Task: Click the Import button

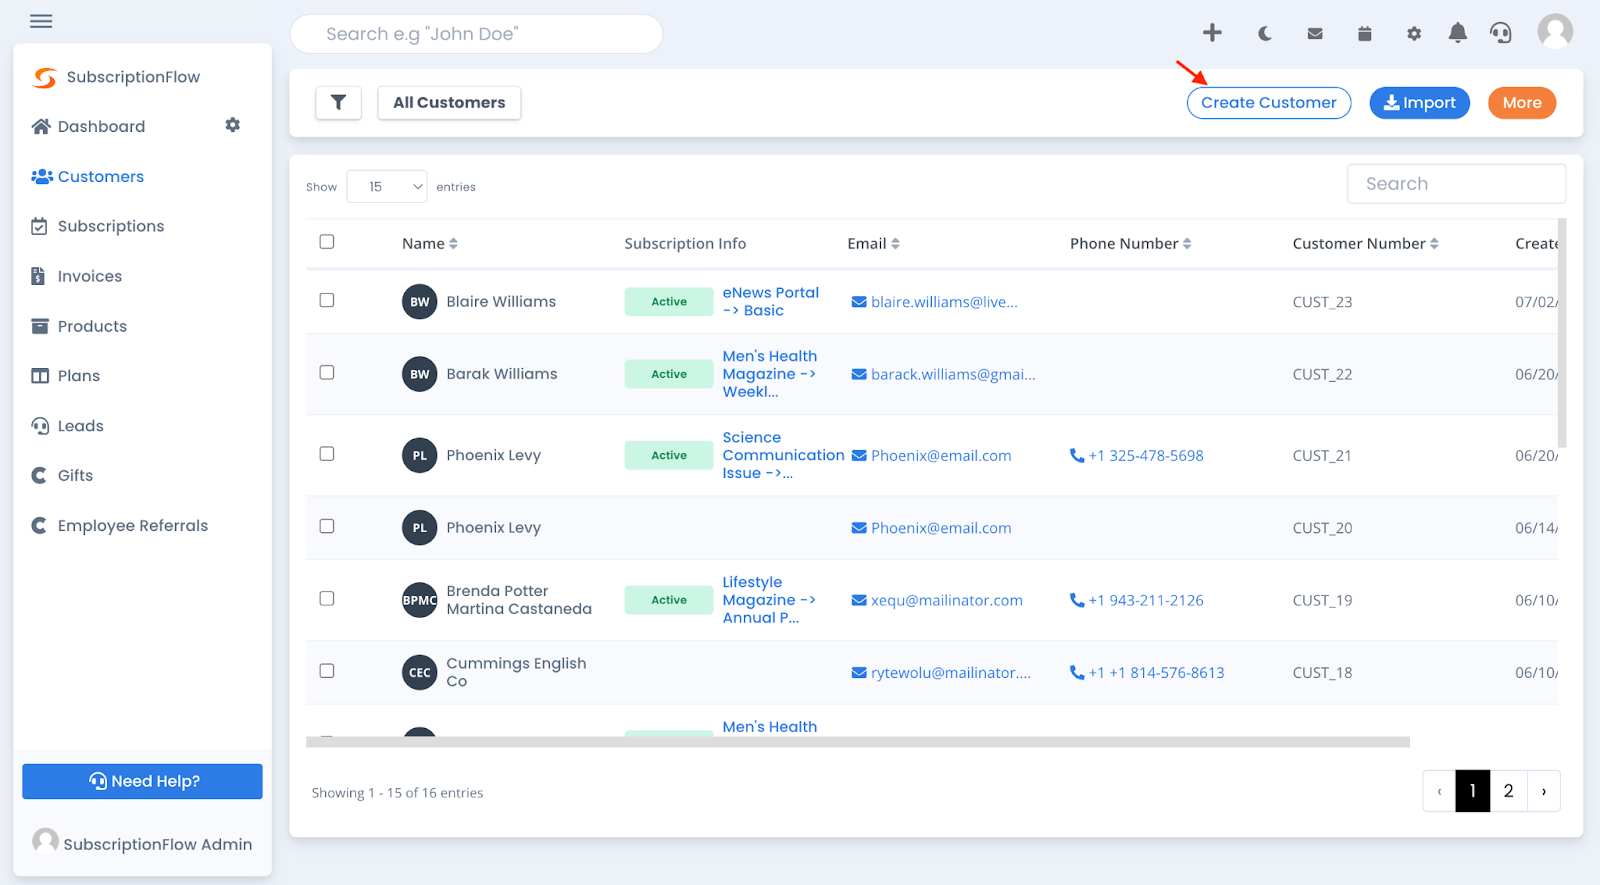Action: coord(1419,102)
